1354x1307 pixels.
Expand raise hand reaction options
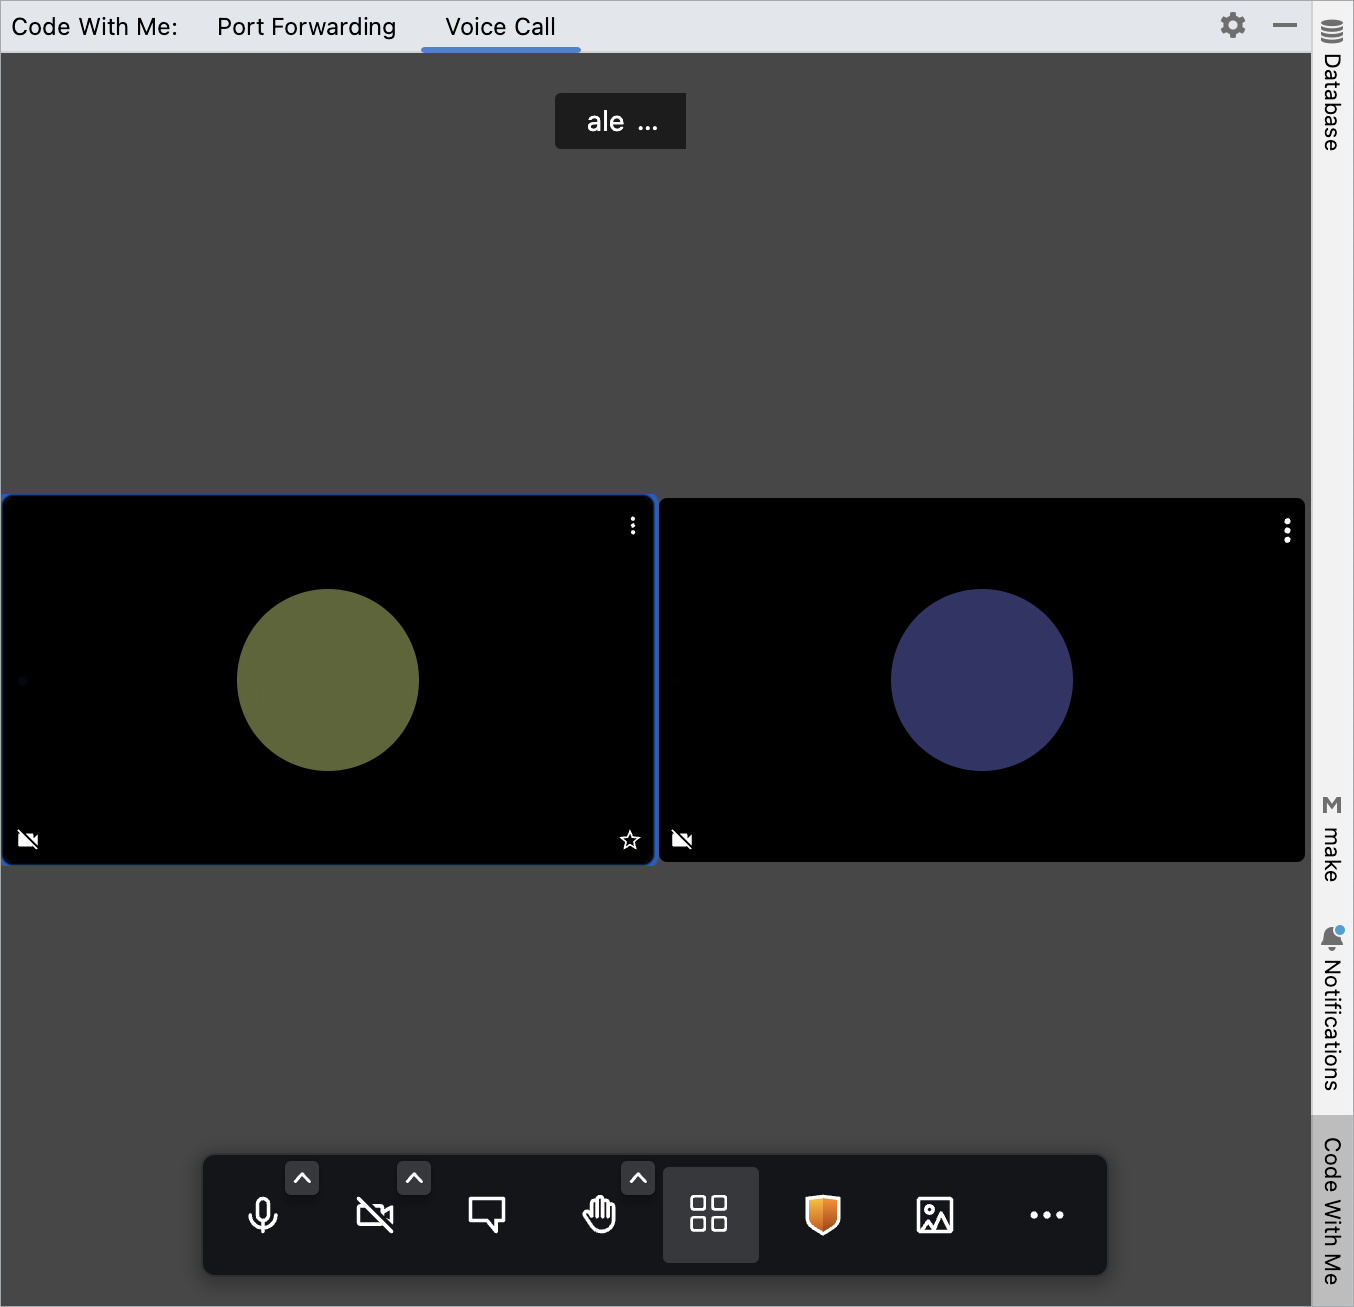(638, 1178)
